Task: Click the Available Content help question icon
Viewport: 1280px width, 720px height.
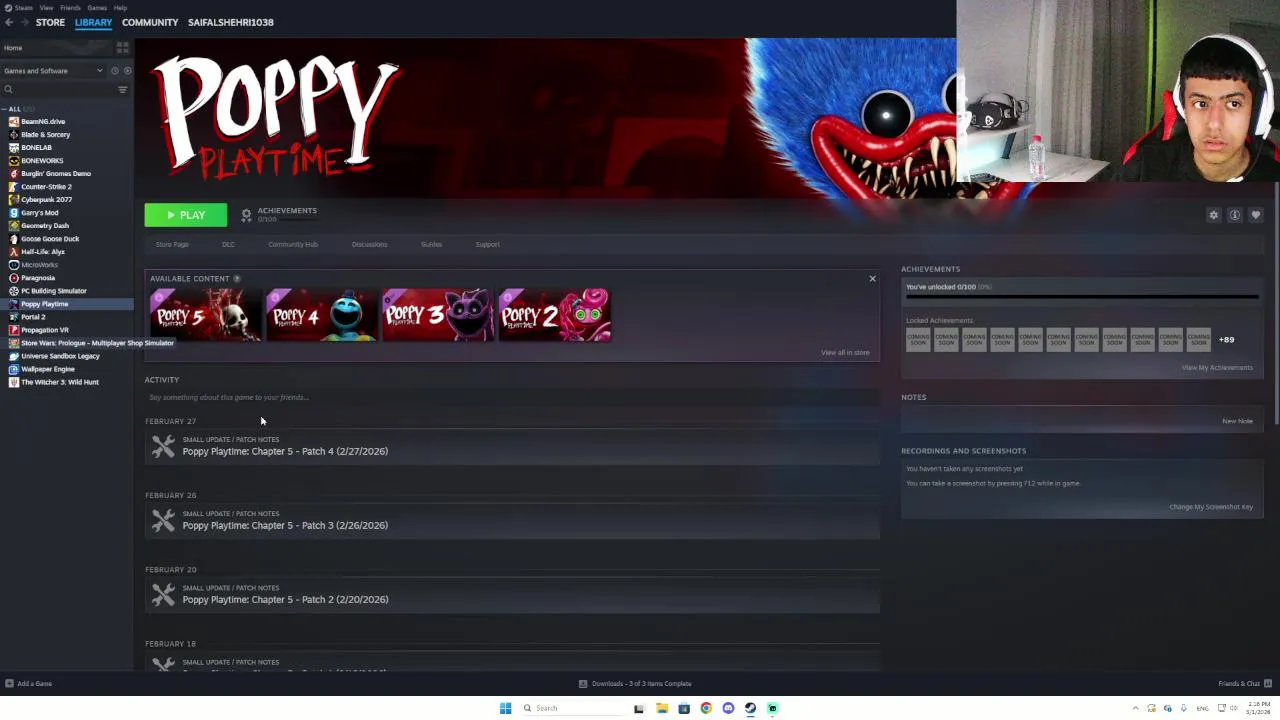Action: tap(237, 278)
